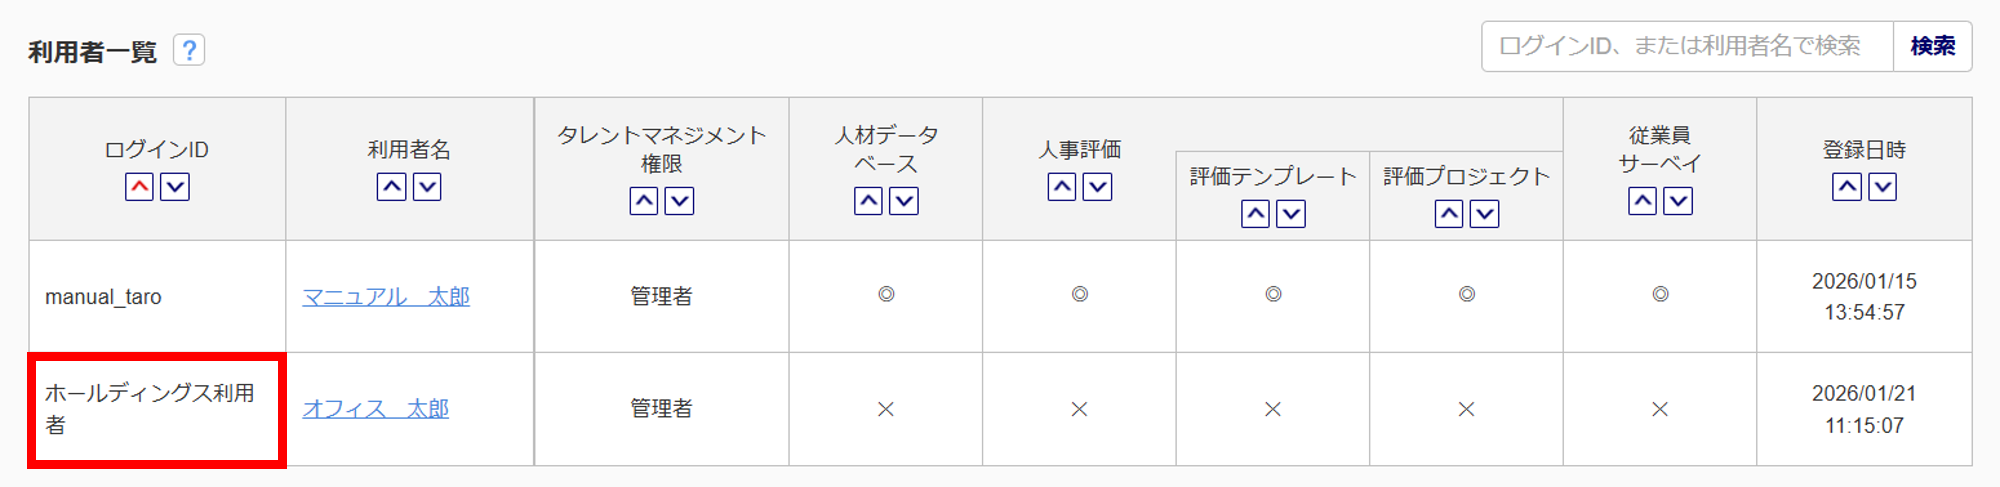Image resolution: width=2000 pixels, height=487 pixels.
Task: Sort 人材データベース column descending
Action: [904, 201]
